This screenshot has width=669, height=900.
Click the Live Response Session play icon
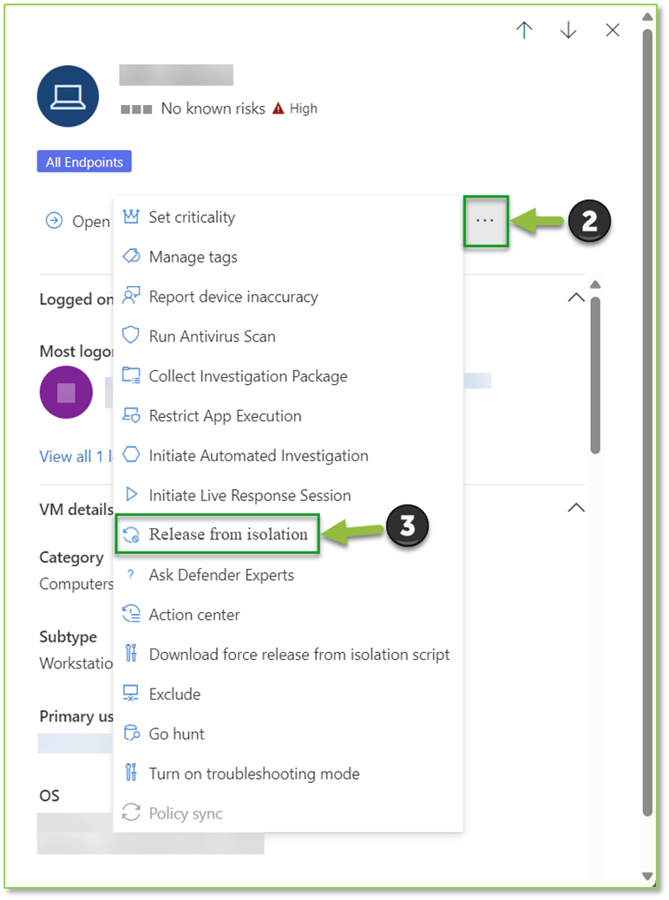130,495
